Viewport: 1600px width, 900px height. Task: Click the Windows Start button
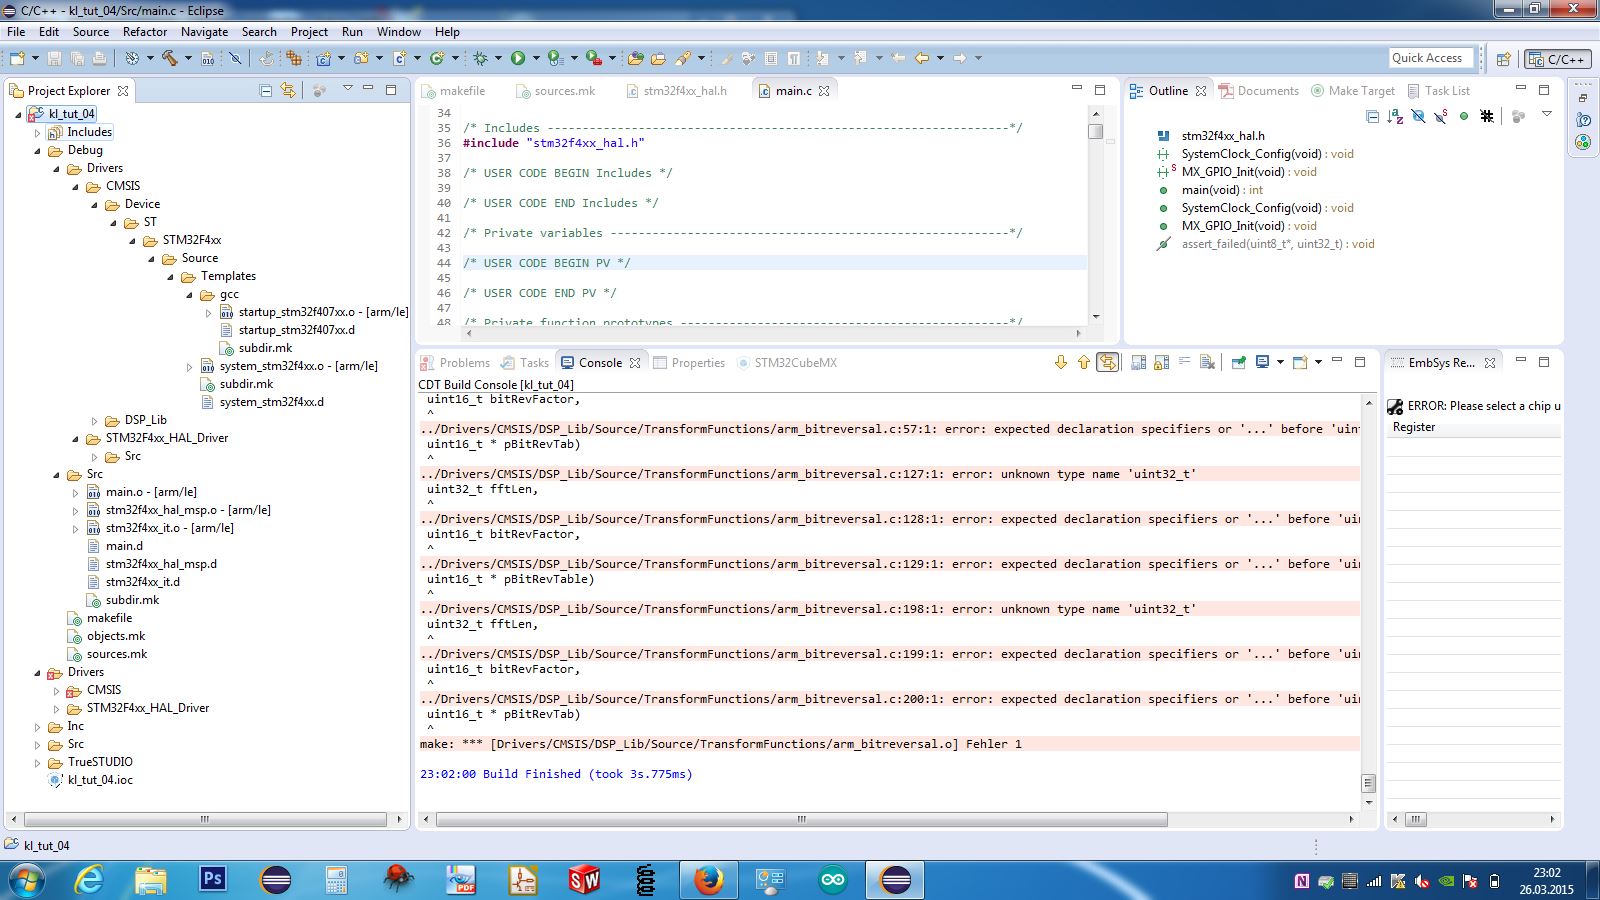[x=27, y=880]
